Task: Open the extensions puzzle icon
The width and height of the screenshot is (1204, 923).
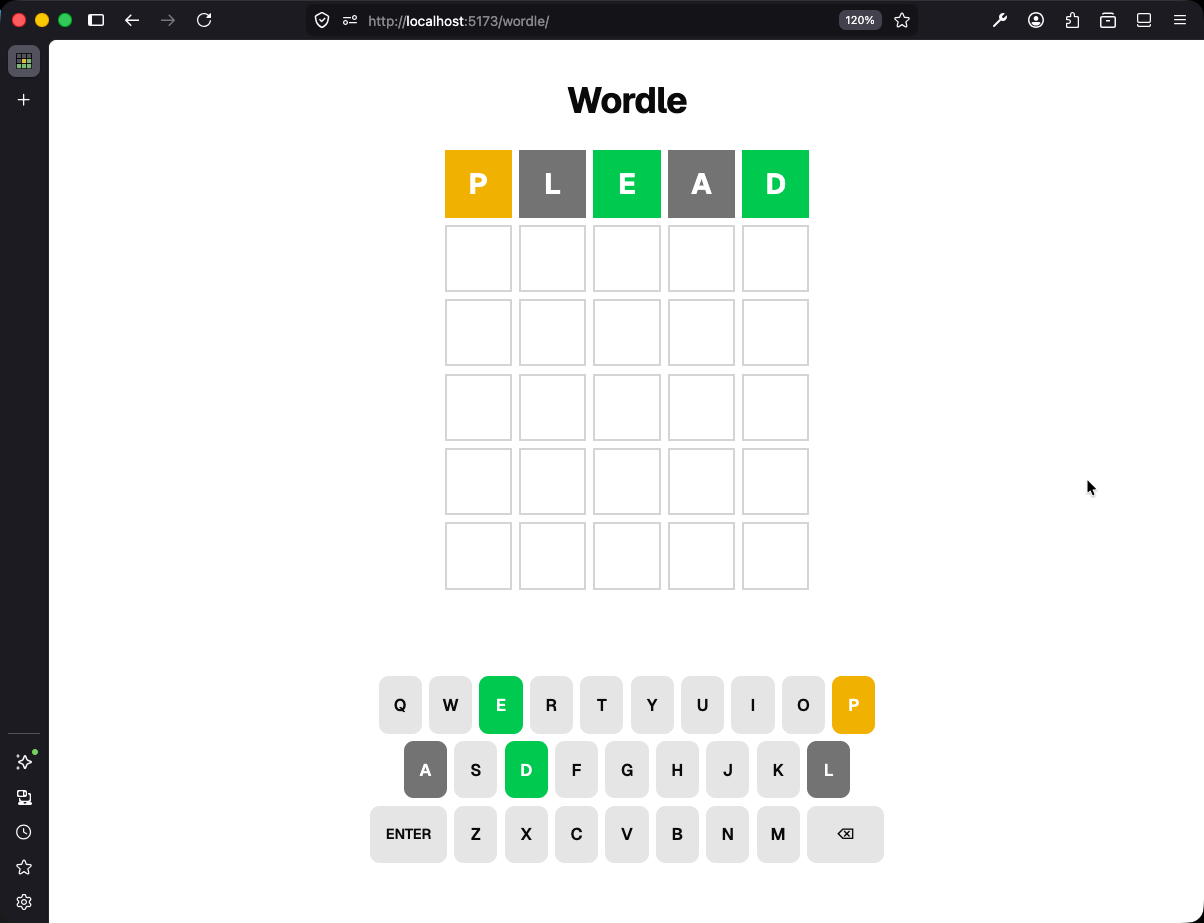Action: [1072, 20]
